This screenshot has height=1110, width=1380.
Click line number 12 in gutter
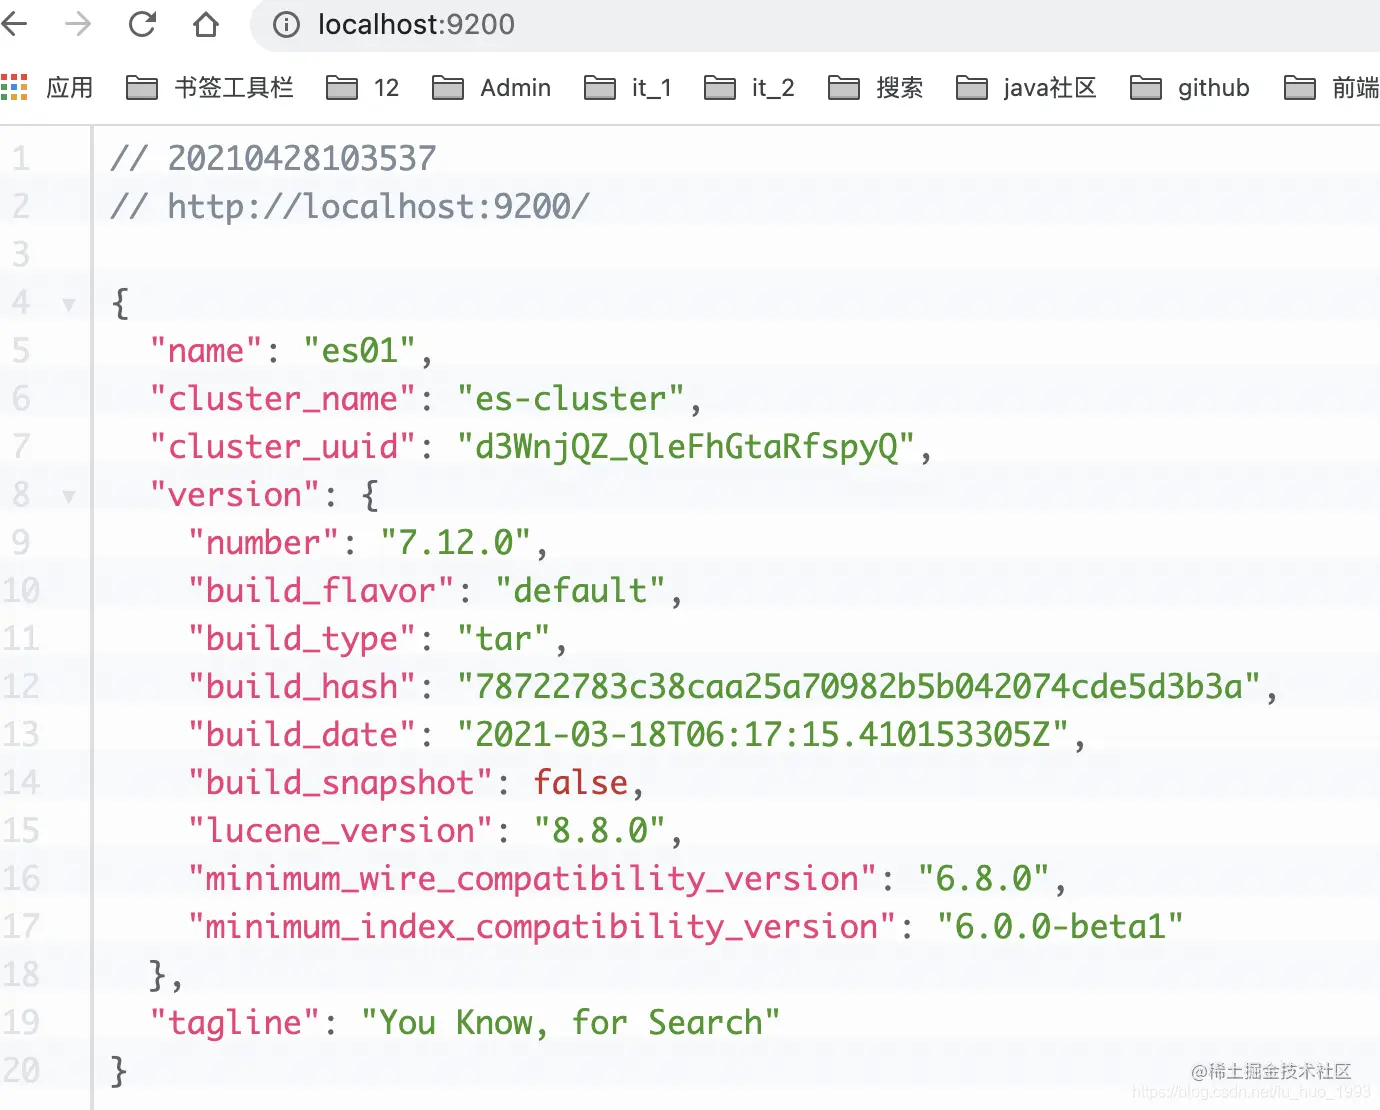[x=21, y=686]
